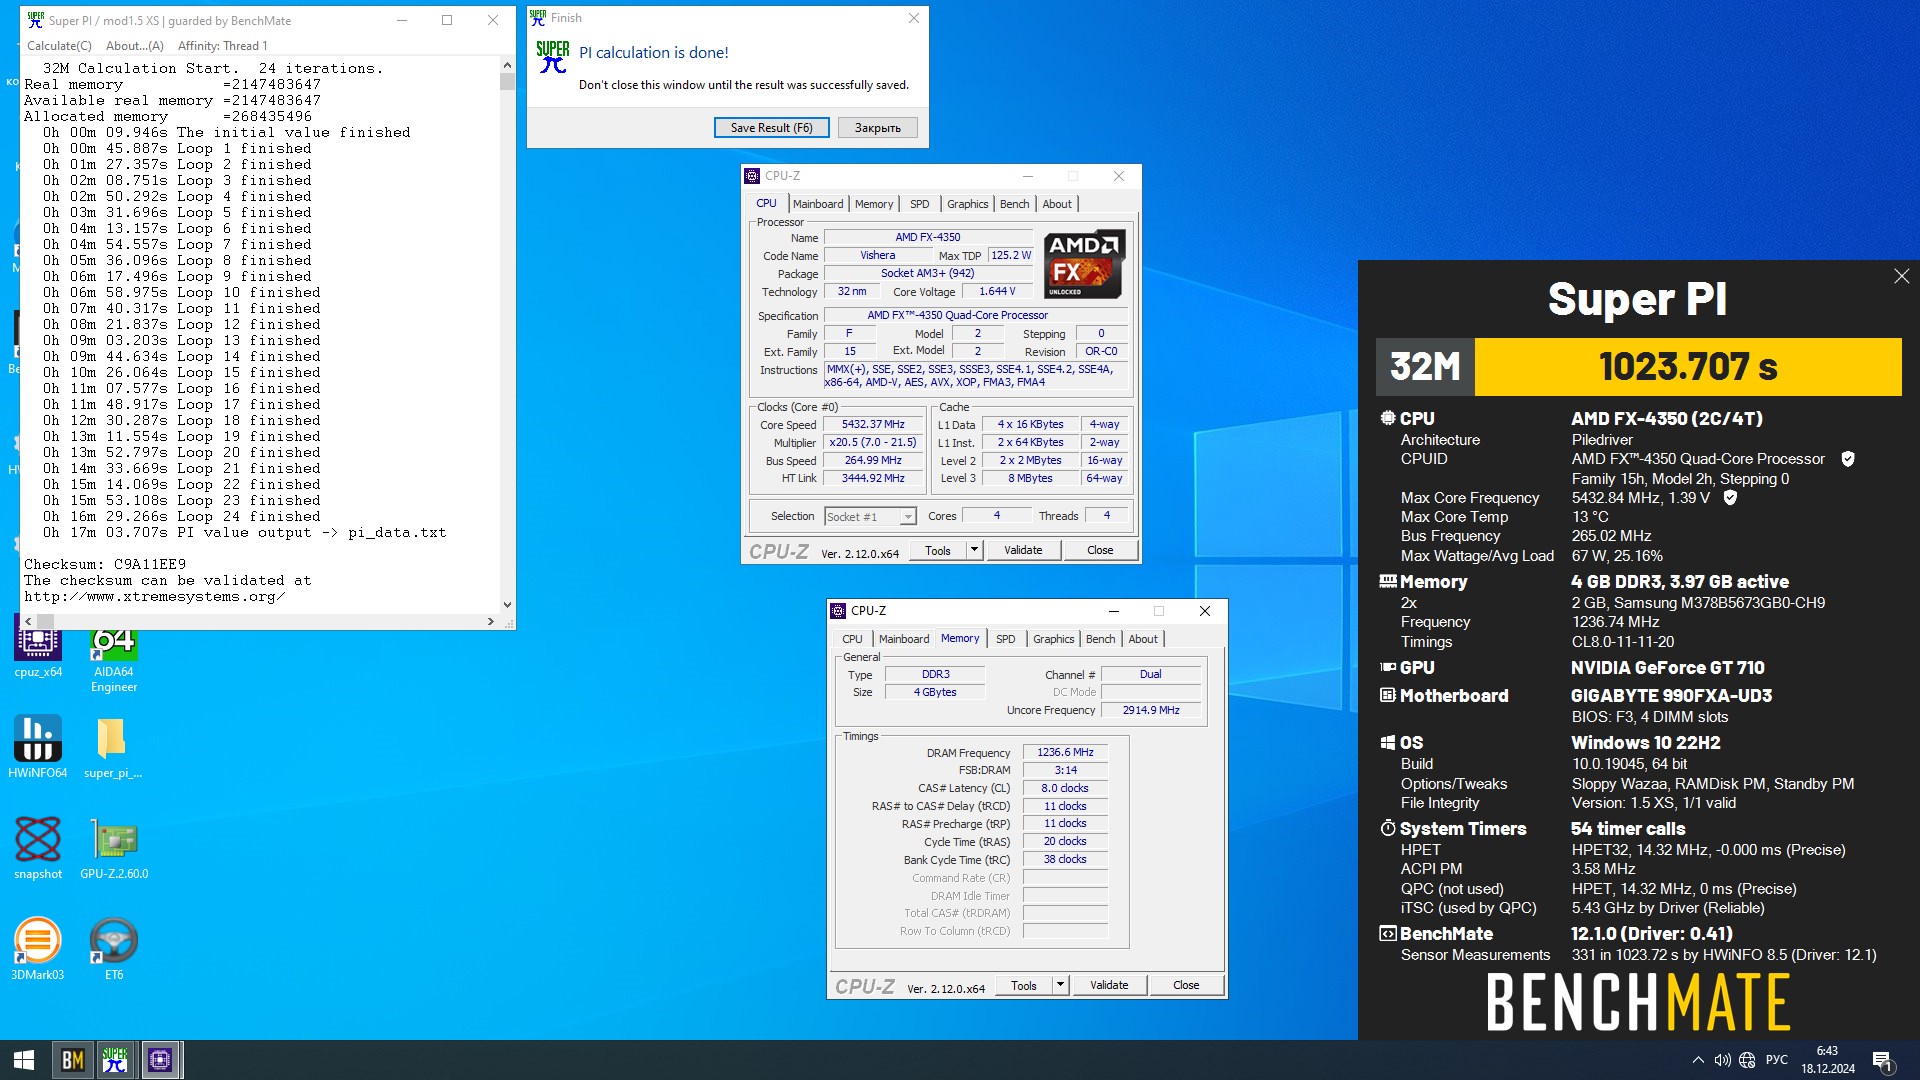Click Save Result (F6) button
Screen dimensions: 1920x1080
771,128
